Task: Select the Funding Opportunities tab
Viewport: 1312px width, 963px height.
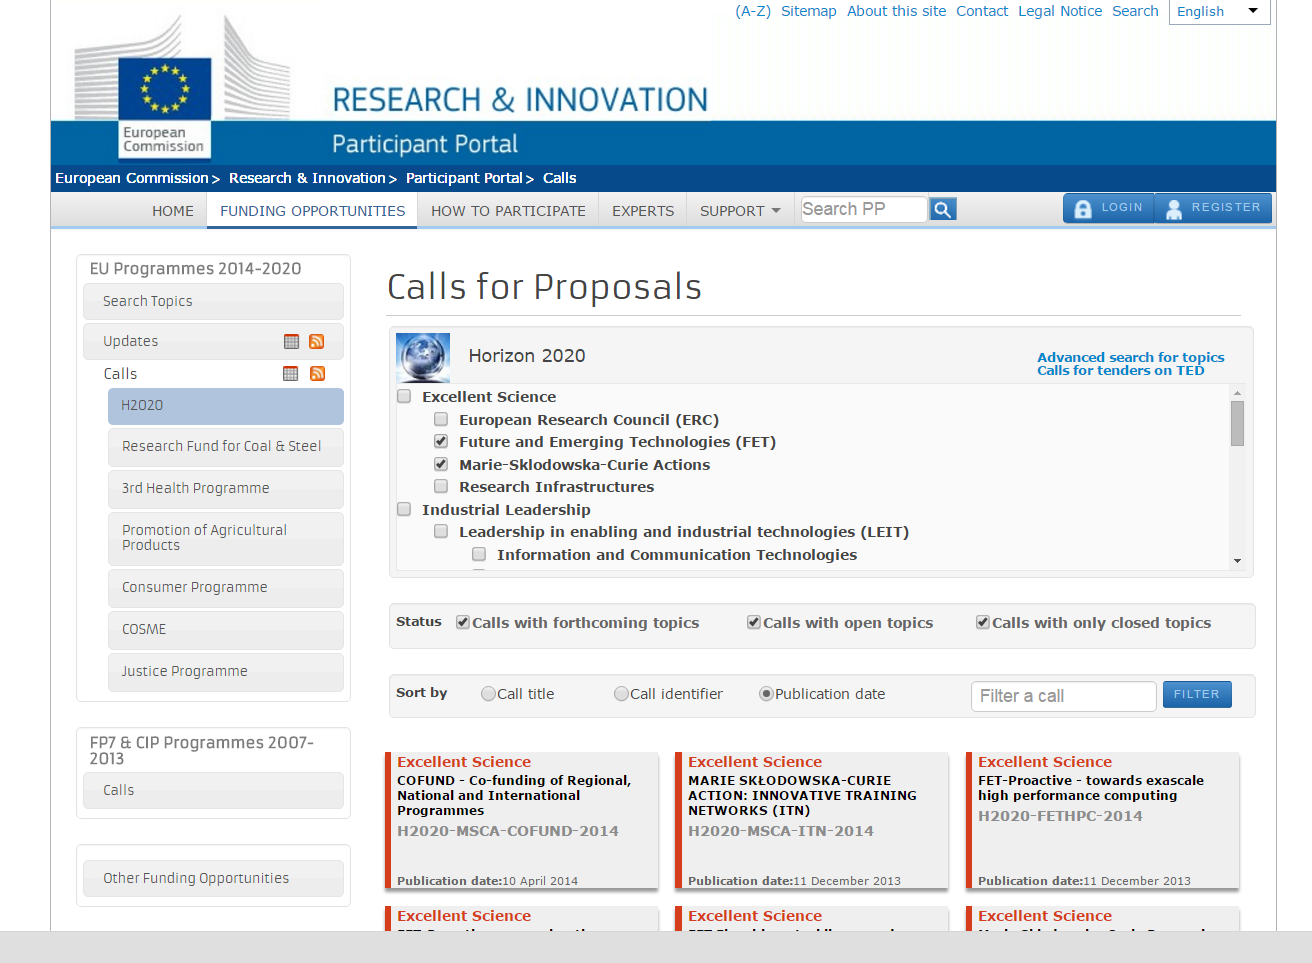Action: (312, 211)
